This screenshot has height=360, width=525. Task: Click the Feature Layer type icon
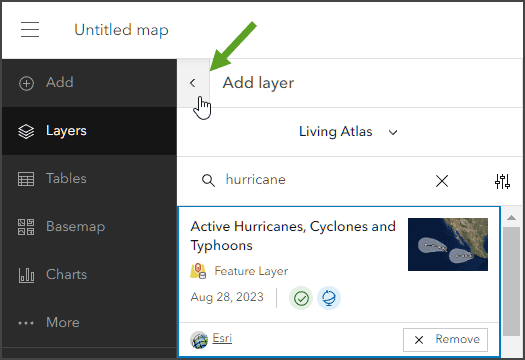coord(198,271)
